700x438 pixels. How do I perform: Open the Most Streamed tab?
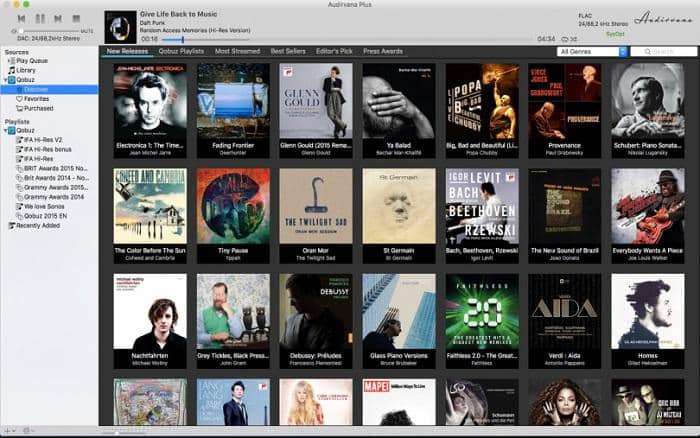pyautogui.click(x=238, y=51)
